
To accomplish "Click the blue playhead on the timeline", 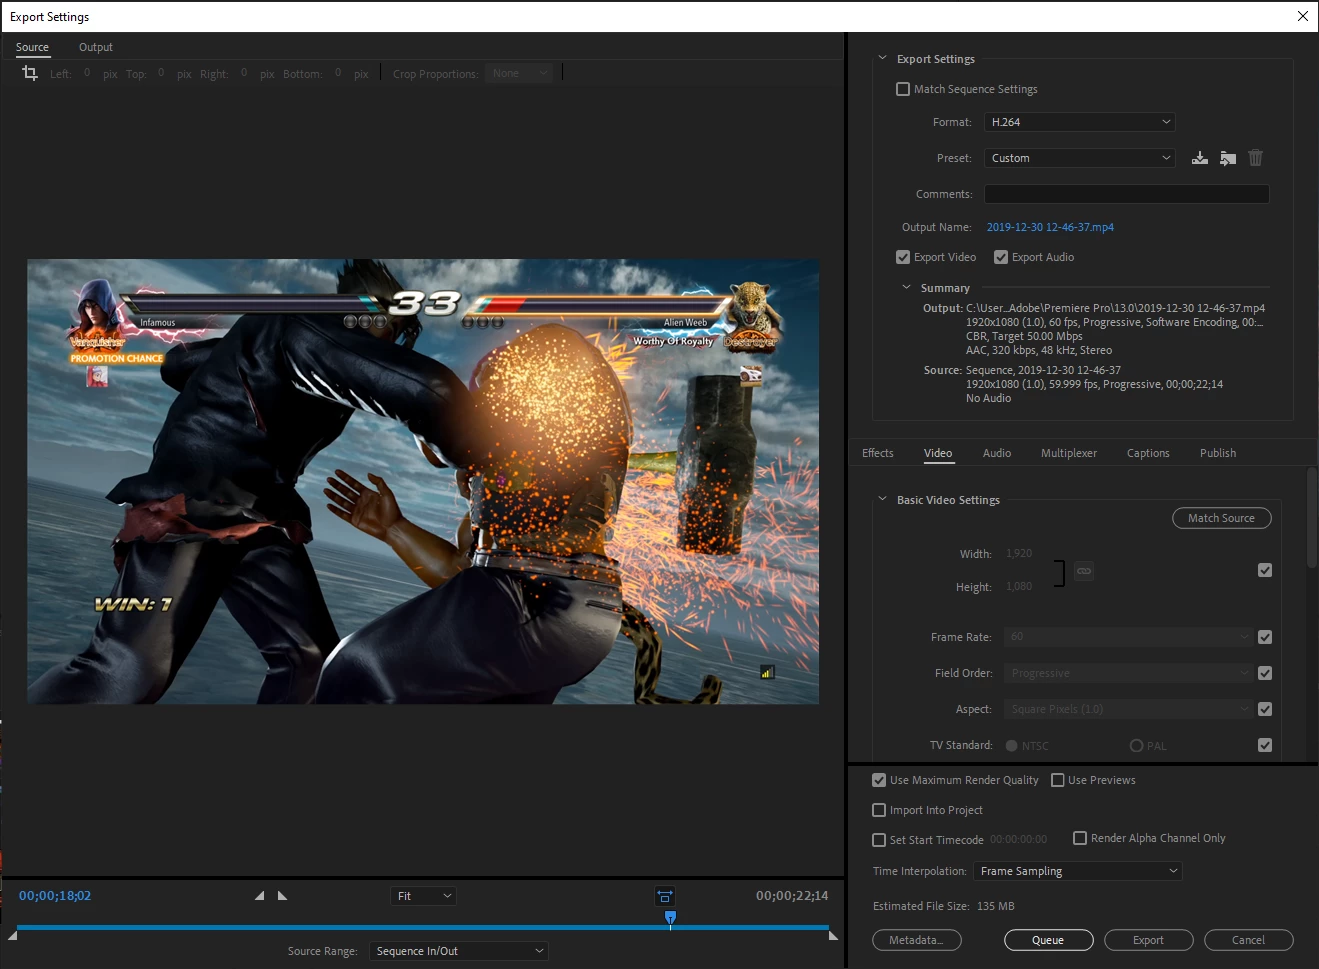I will [x=670, y=917].
